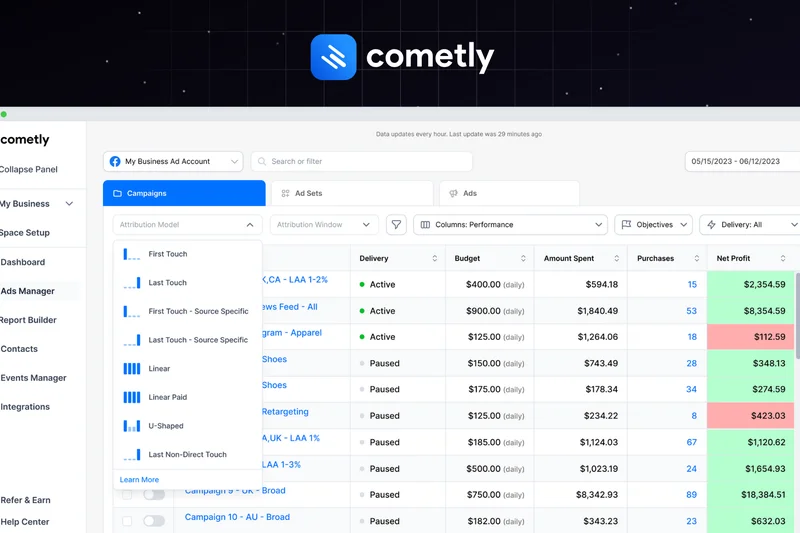Open the Delivery: All dropdown
Screen dimensions: 800x533
coord(750,224)
